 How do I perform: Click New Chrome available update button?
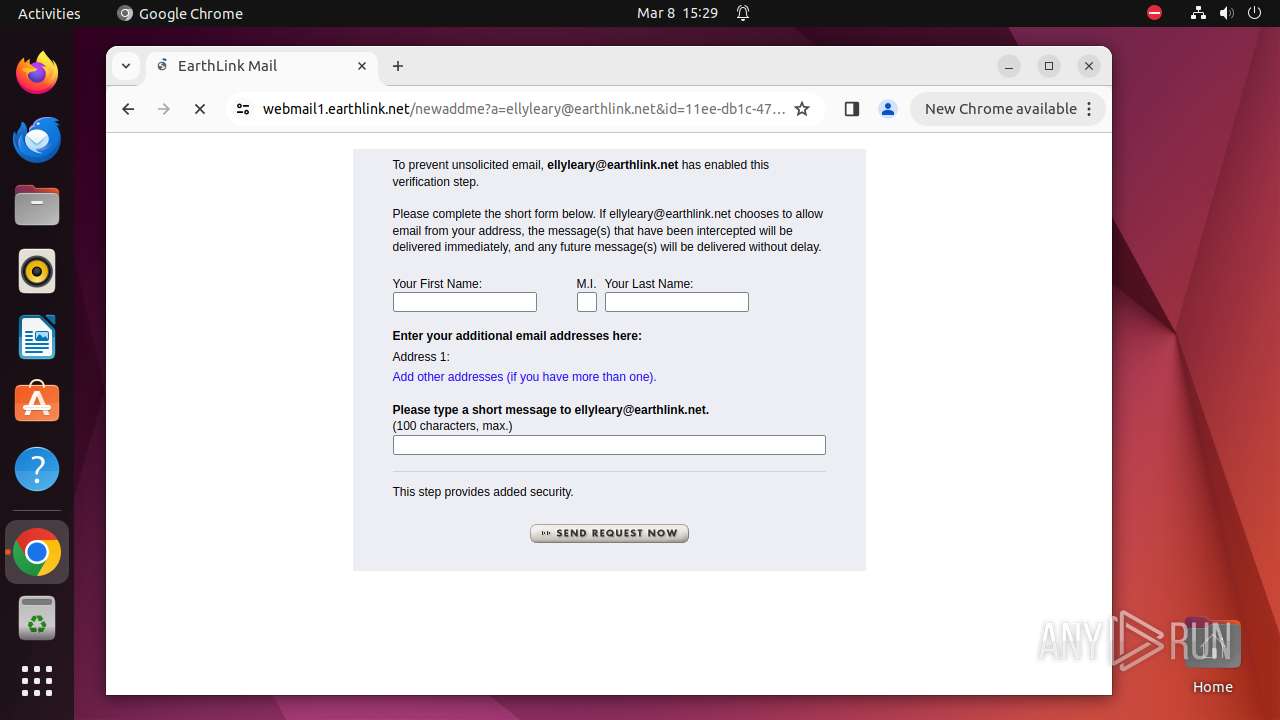[x=1008, y=109]
